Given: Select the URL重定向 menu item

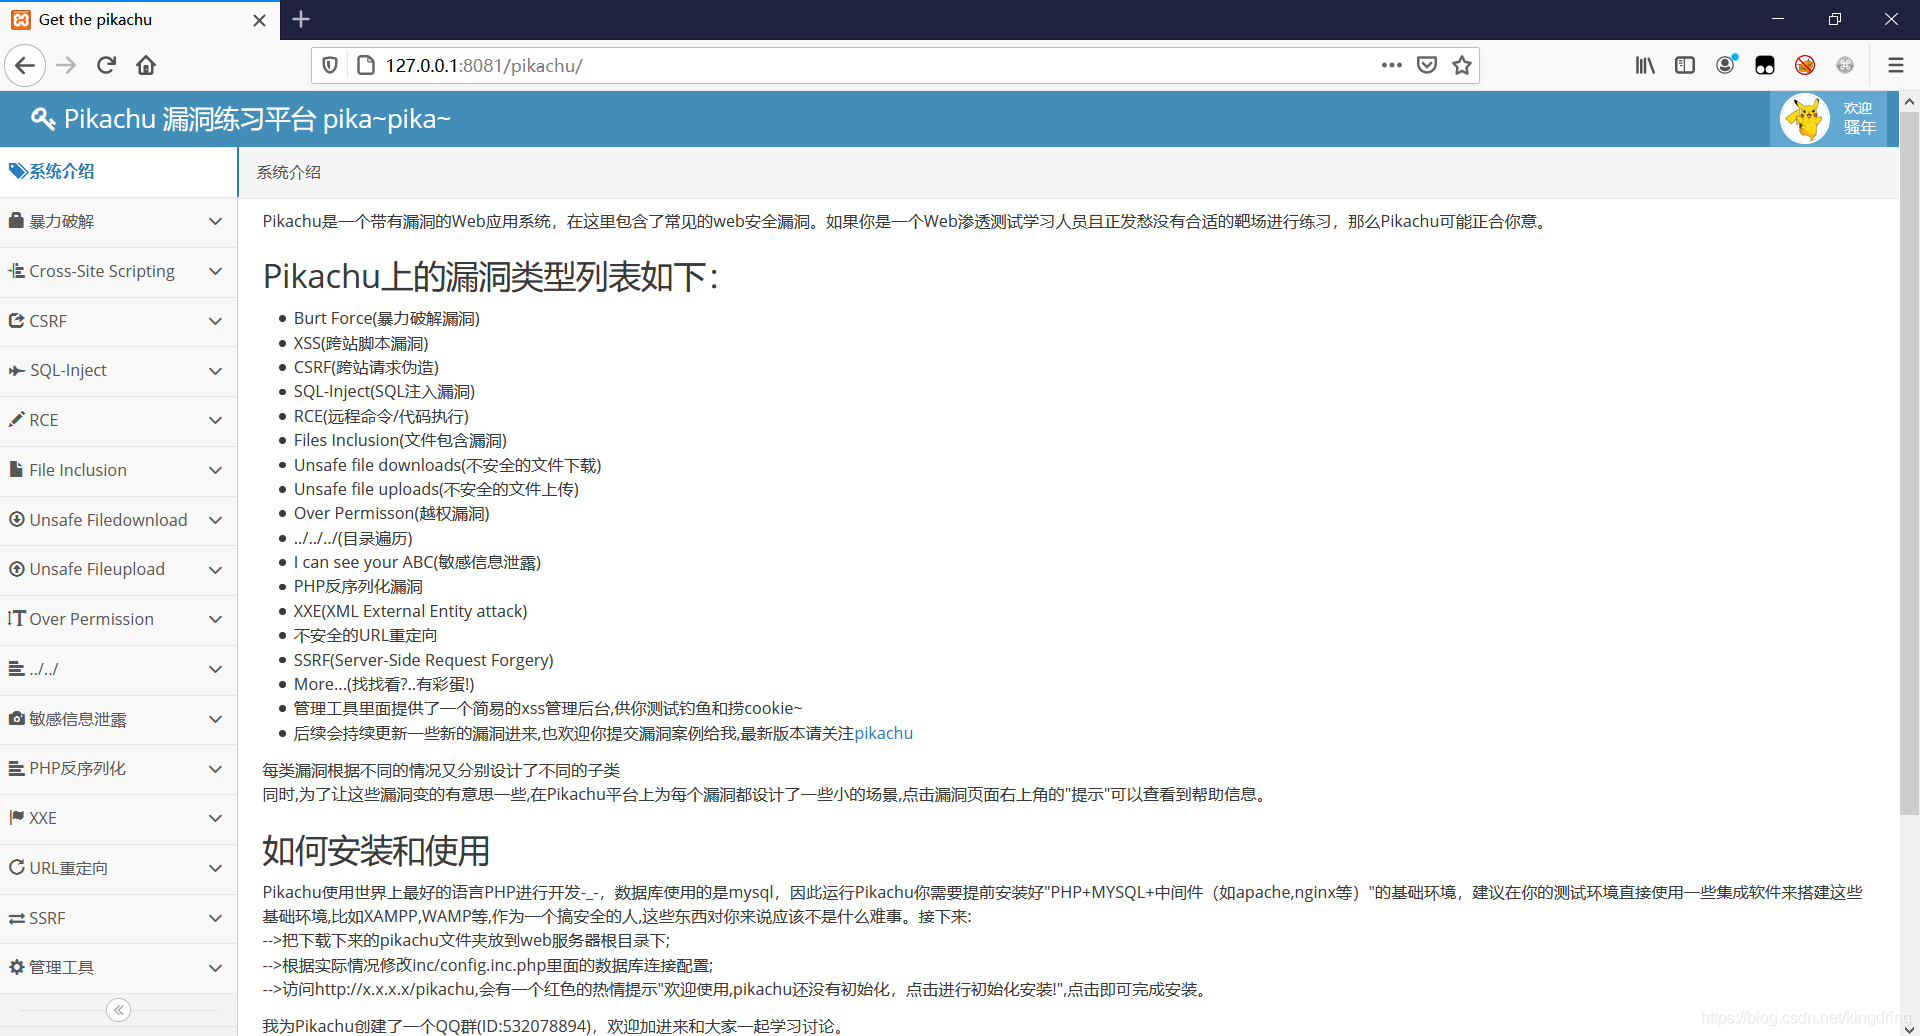Looking at the screenshot, I should (x=118, y=868).
